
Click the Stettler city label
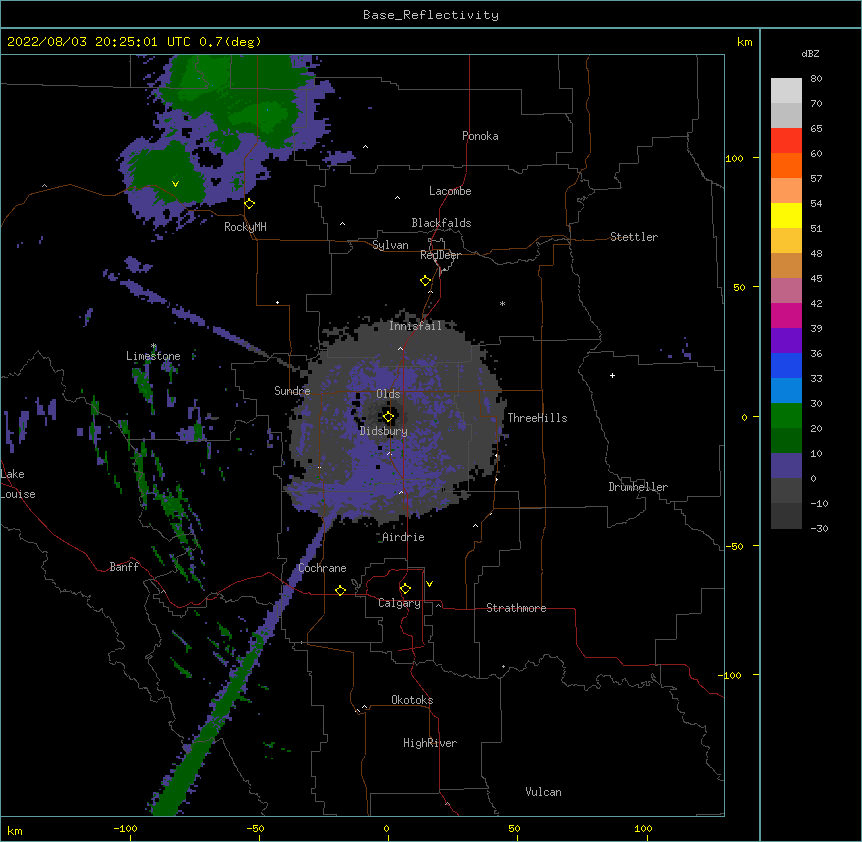pyautogui.click(x=634, y=237)
